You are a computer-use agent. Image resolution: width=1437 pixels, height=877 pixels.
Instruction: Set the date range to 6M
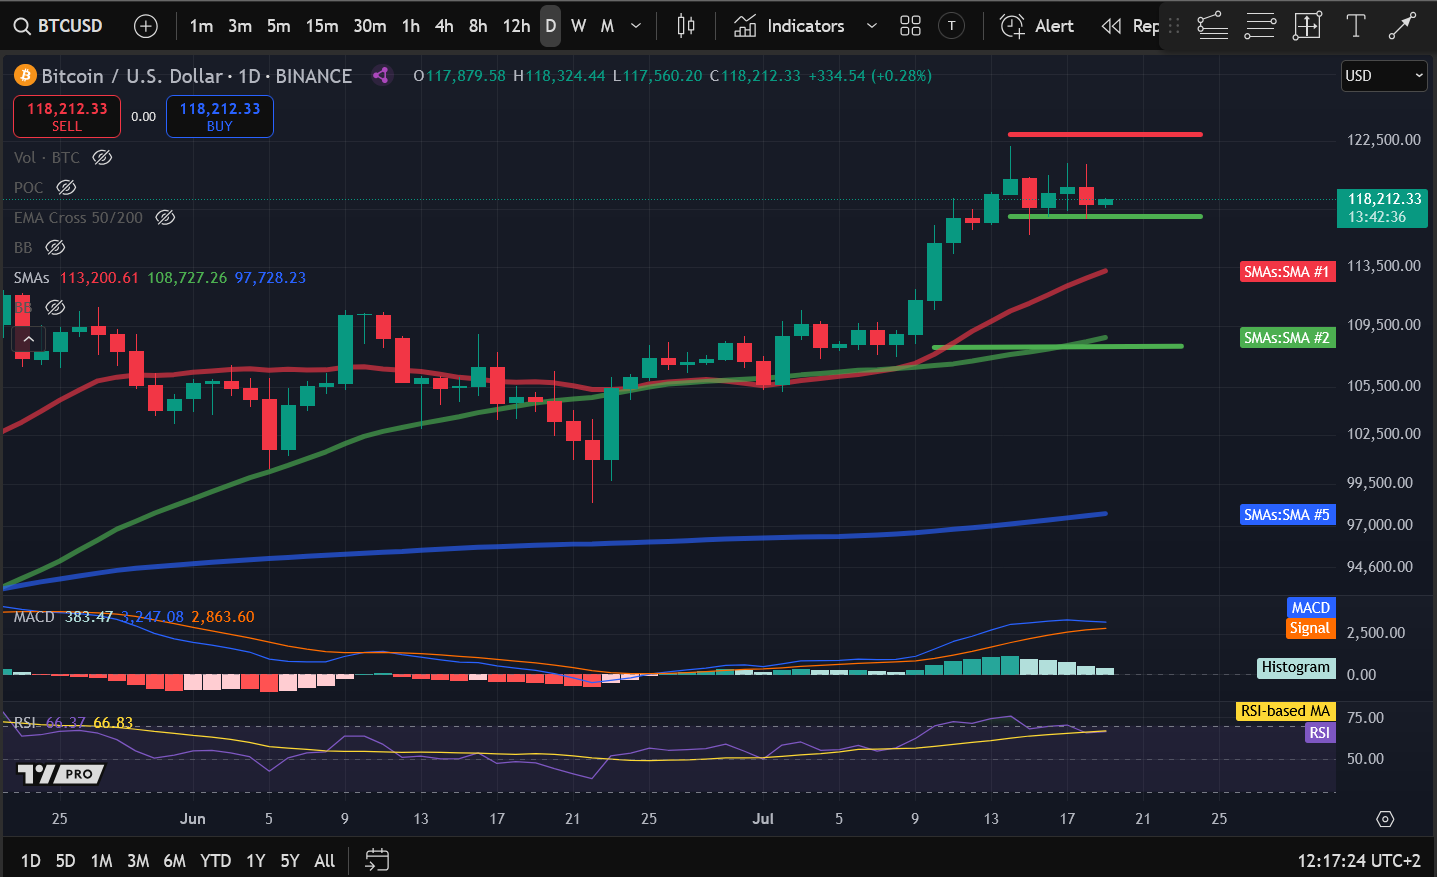174,860
